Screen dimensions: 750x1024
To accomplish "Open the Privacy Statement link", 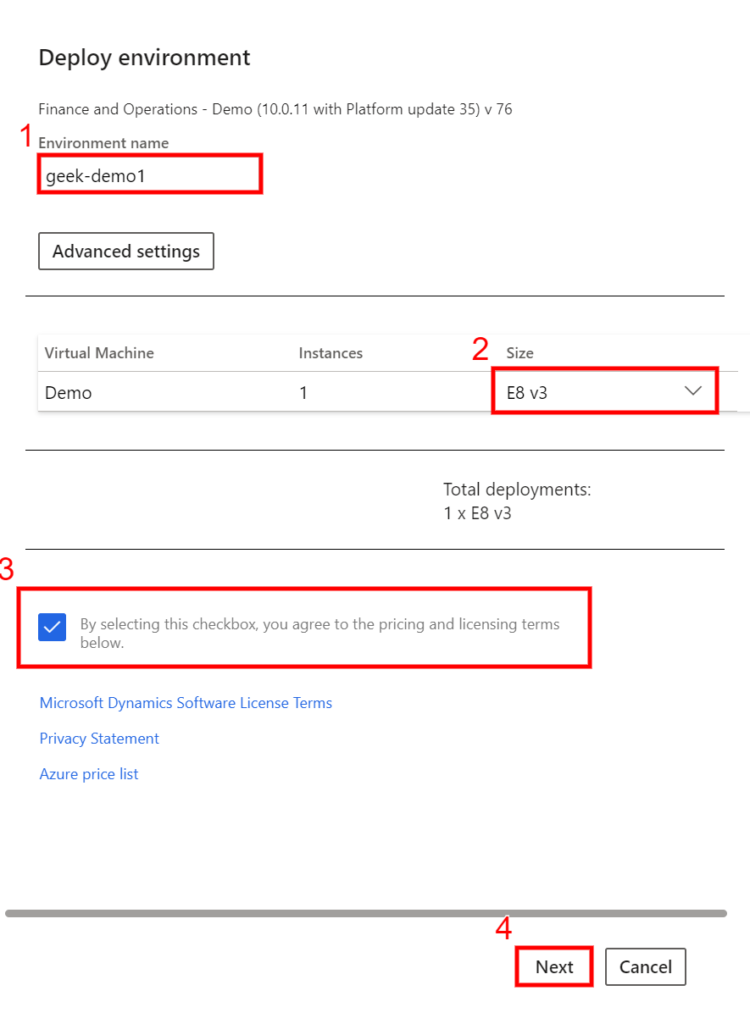I will click(x=99, y=739).
